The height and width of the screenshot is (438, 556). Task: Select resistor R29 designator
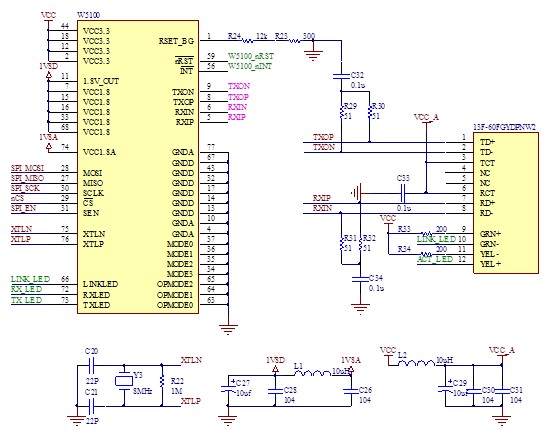pos(350,106)
